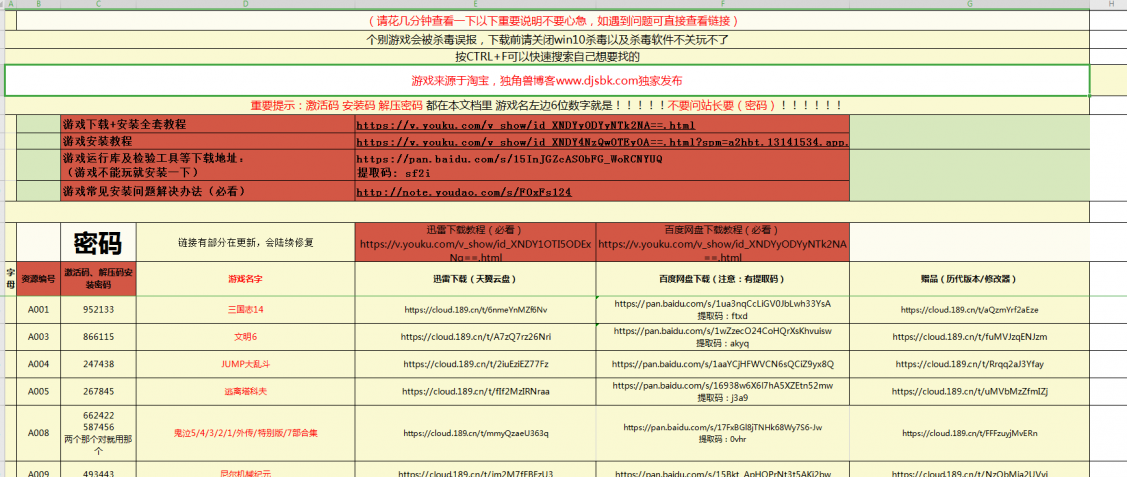Open youku link in 游戏安装教程 row

[x=602, y=142]
